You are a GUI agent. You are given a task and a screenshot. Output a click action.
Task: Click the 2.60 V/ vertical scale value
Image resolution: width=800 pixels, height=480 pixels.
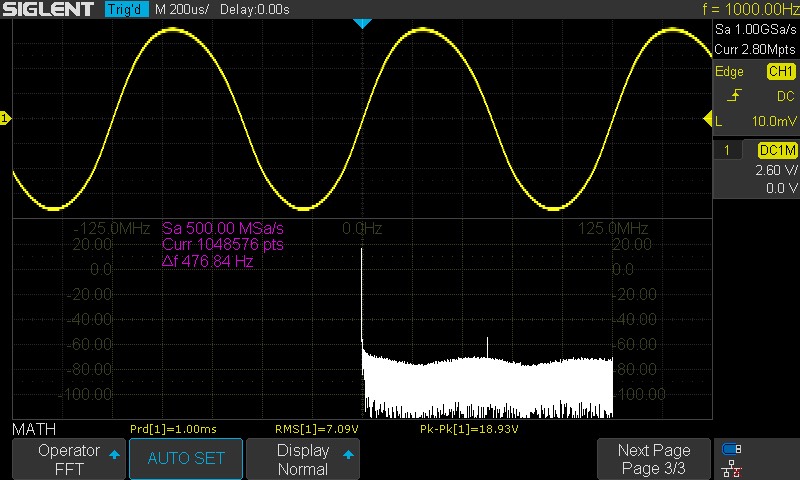coord(775,170)
